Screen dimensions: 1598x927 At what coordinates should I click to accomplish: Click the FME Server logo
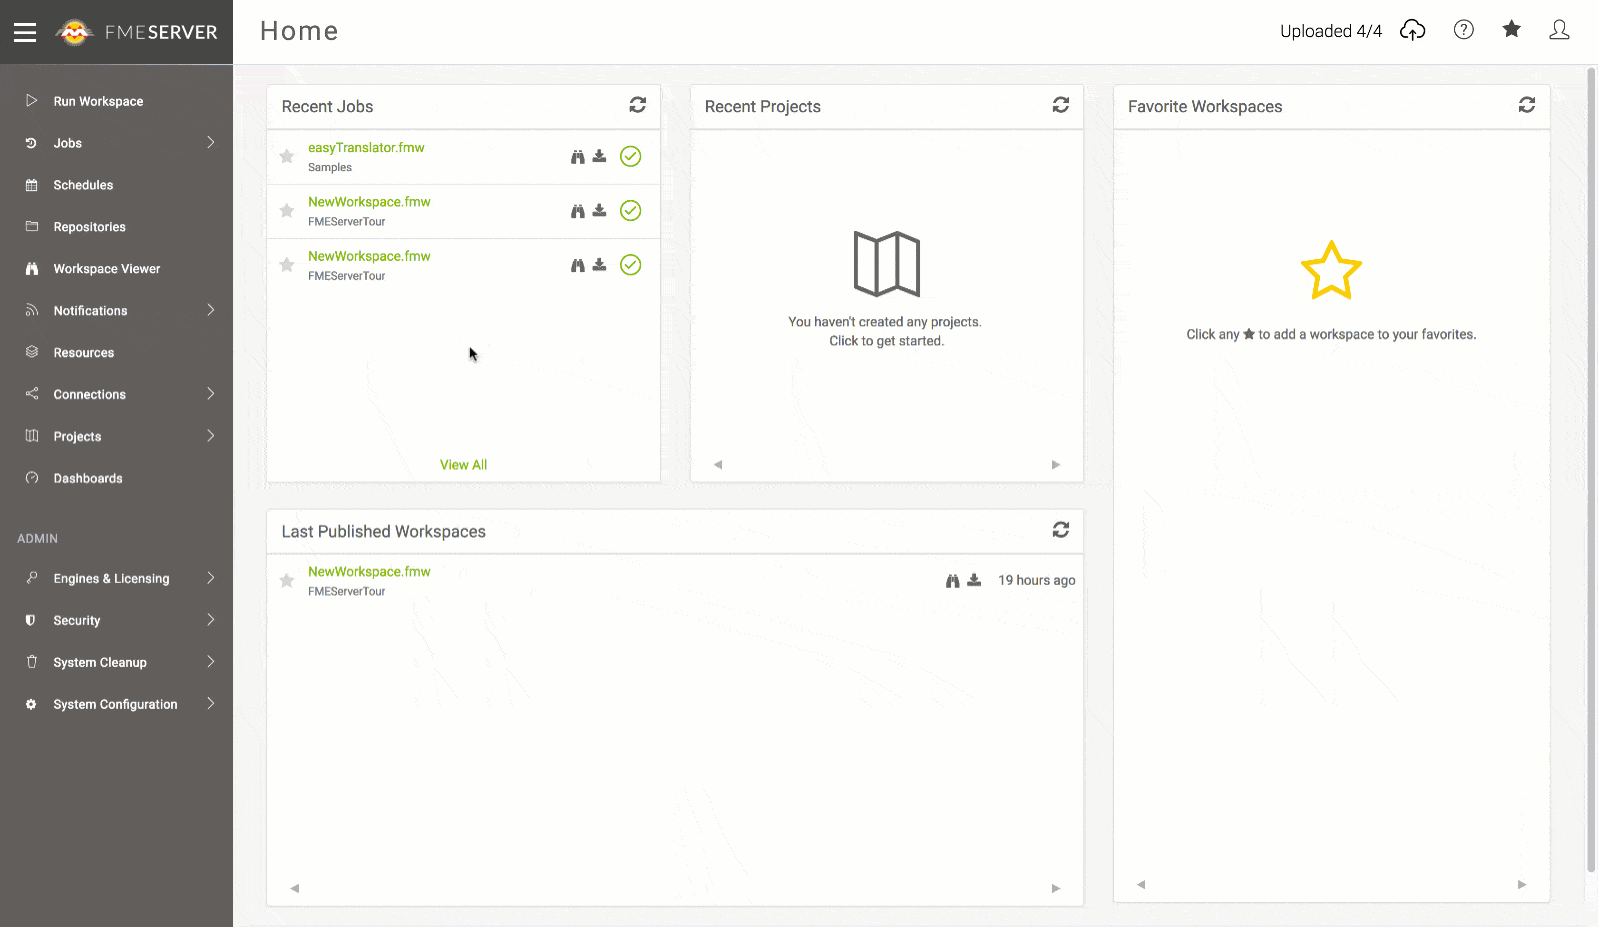tap(136, 32)
